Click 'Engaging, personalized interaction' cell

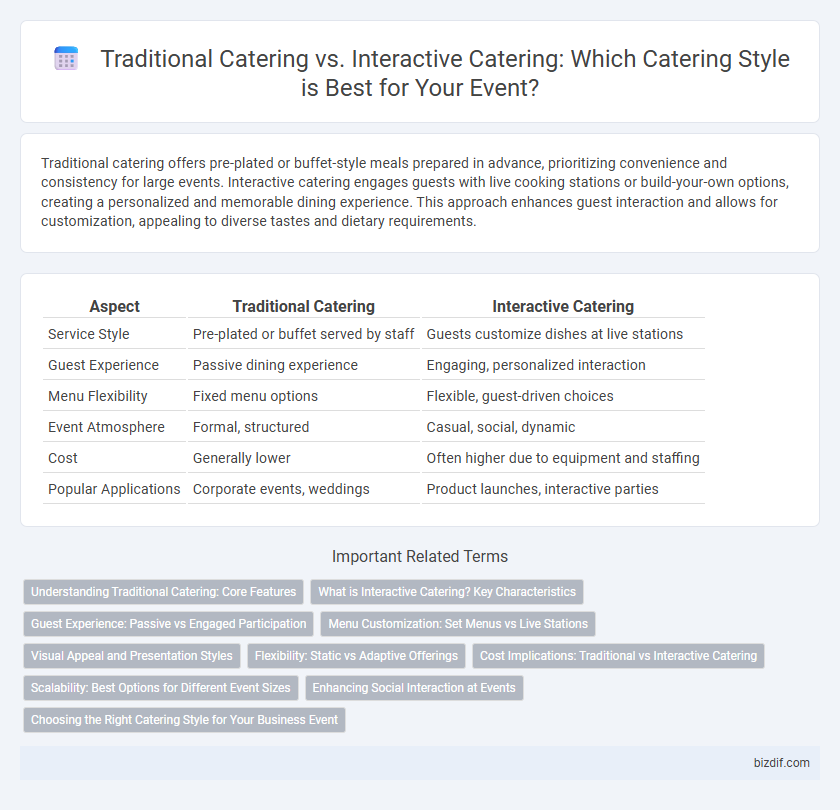pyautogui.click(x=563, y=365)
